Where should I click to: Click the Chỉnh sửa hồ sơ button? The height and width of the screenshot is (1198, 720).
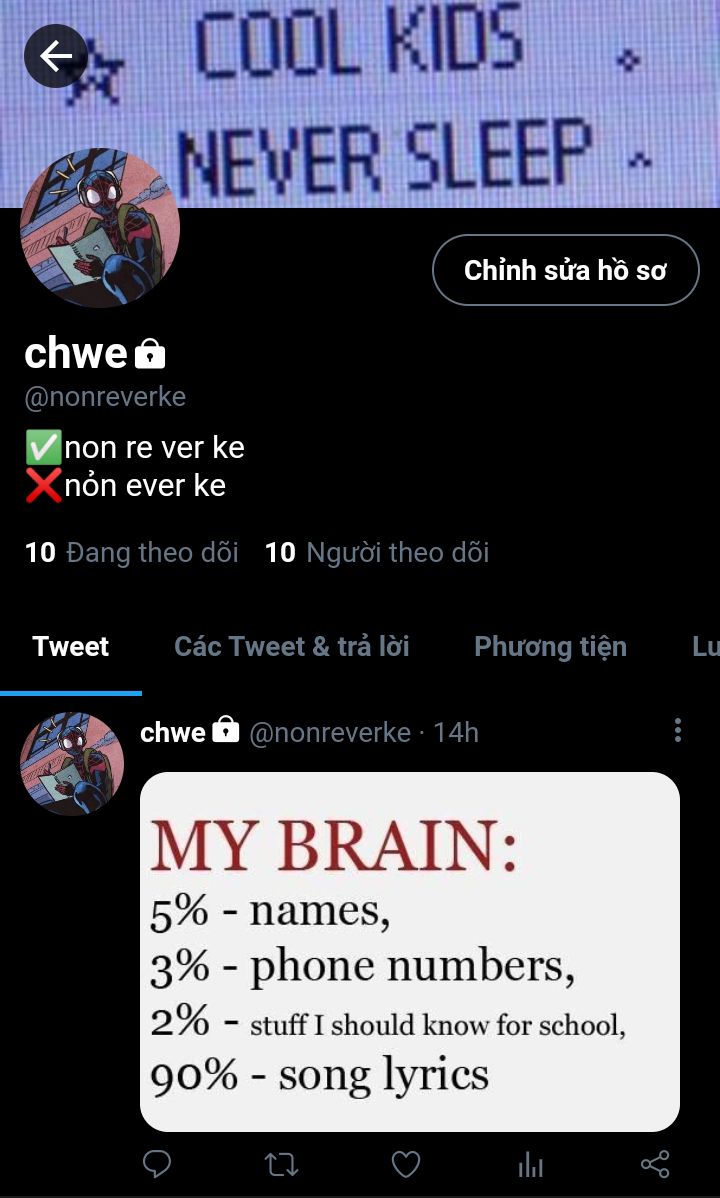pos(566,270)
